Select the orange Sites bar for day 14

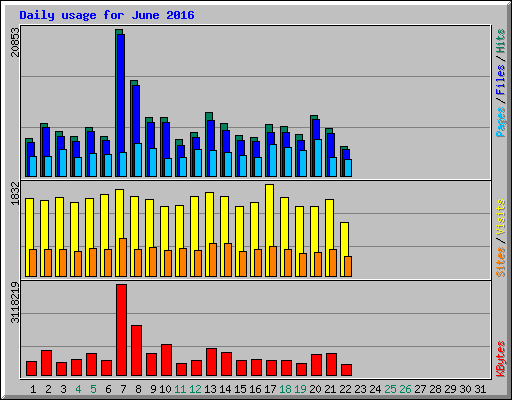click(x=228, y=260)
